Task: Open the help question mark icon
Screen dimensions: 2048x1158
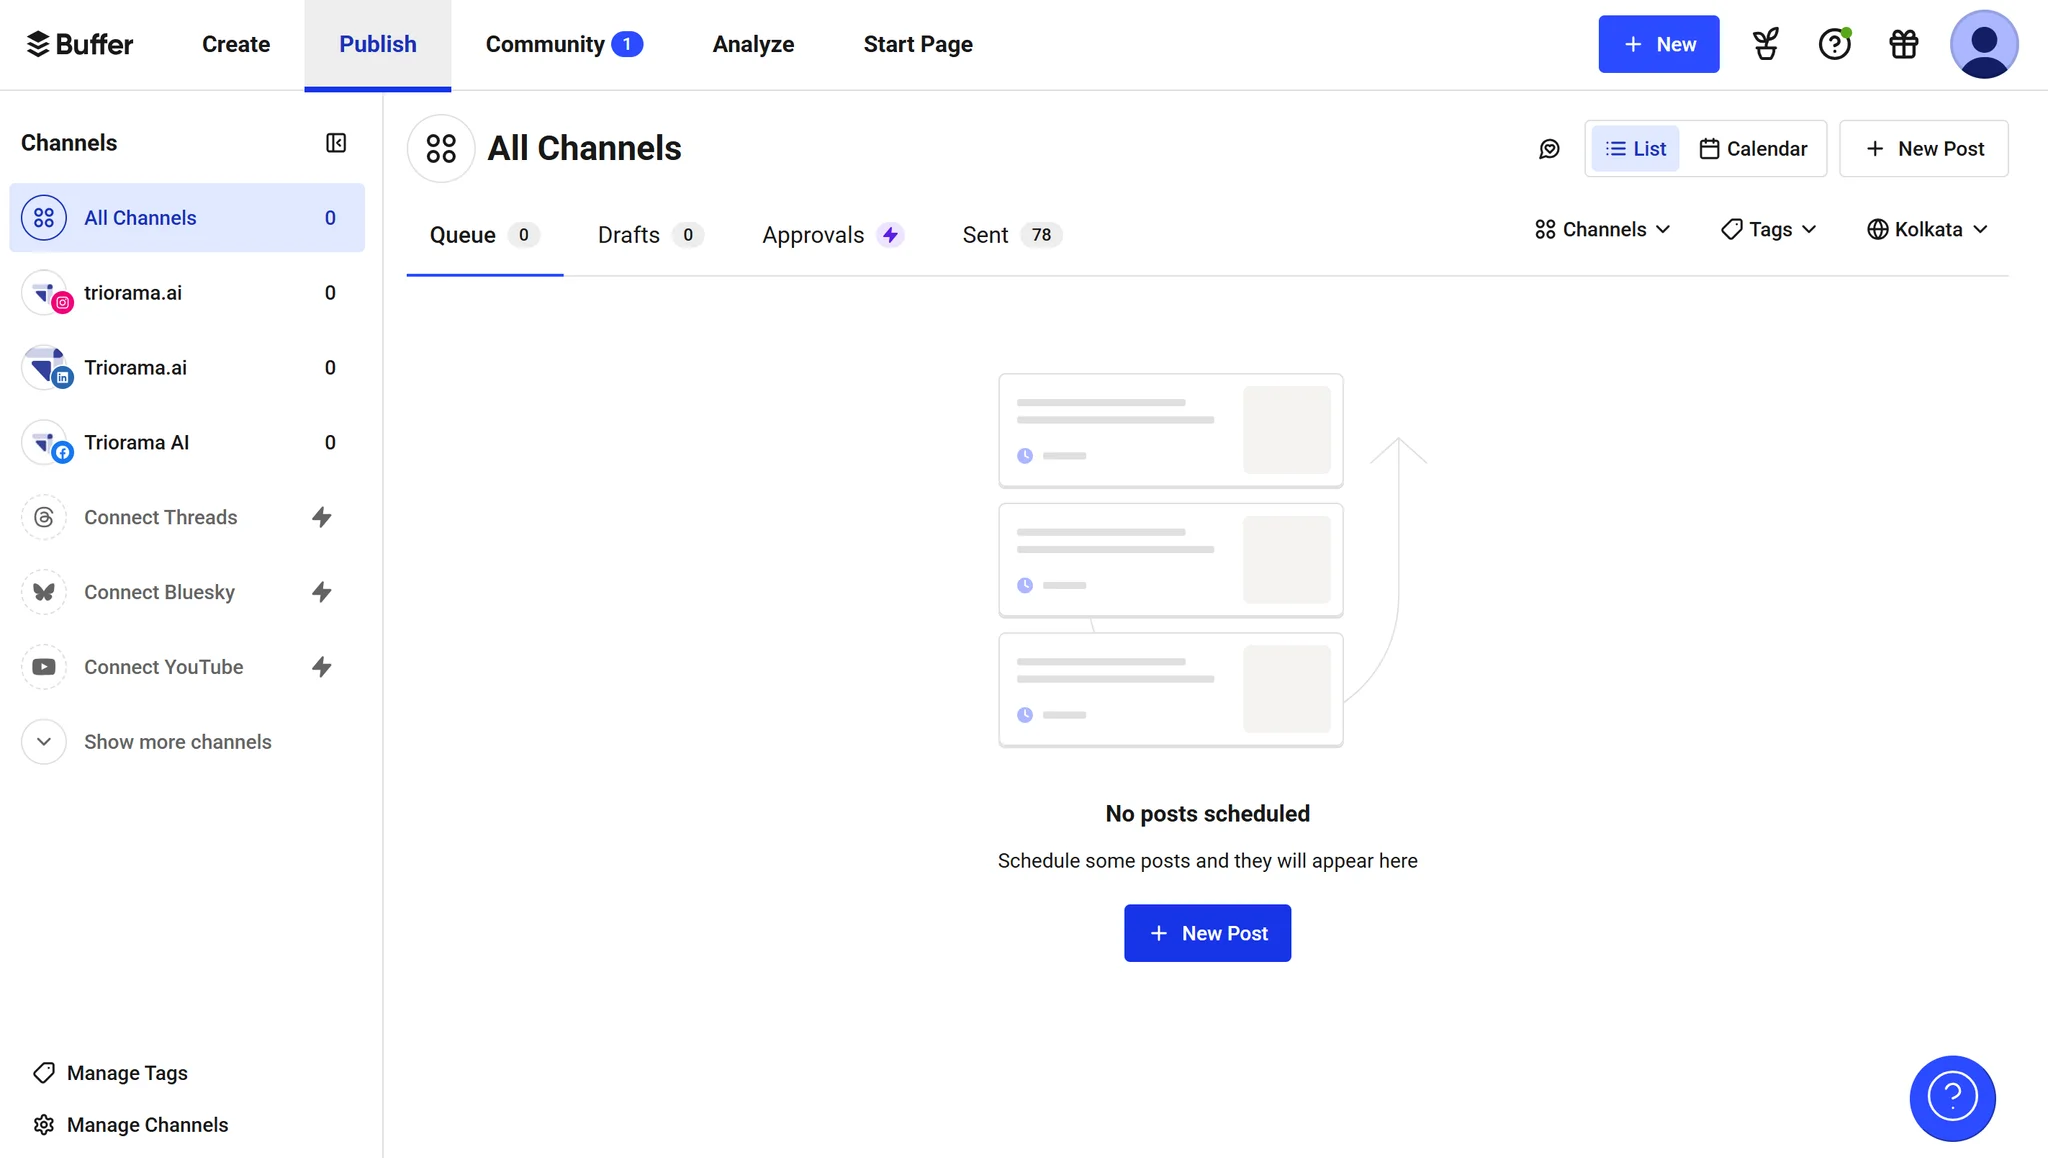Action: click(x=1834, y=44)
